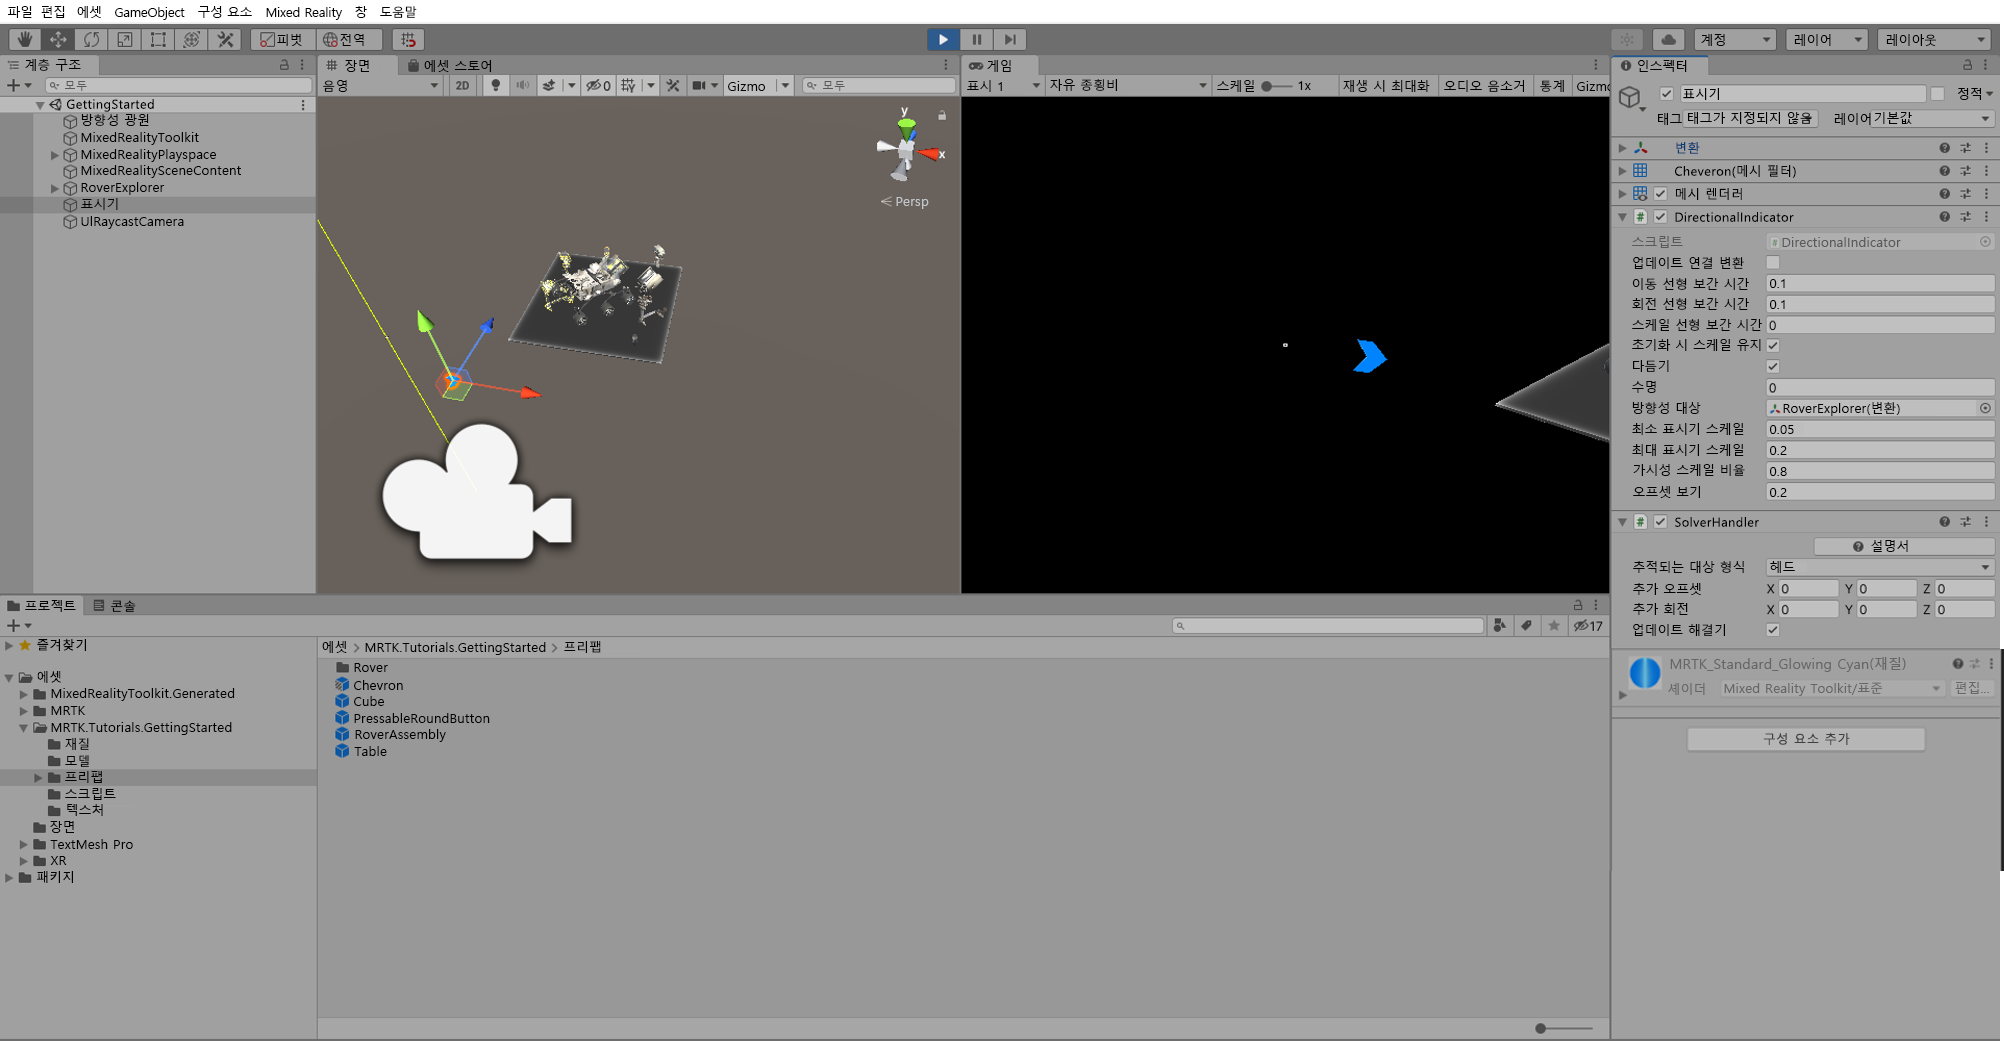This screenshot has height=1041, width=2004.
Task: Toggle 업데이트 연결 변환 checkbox
Action: click(1773, 263)
